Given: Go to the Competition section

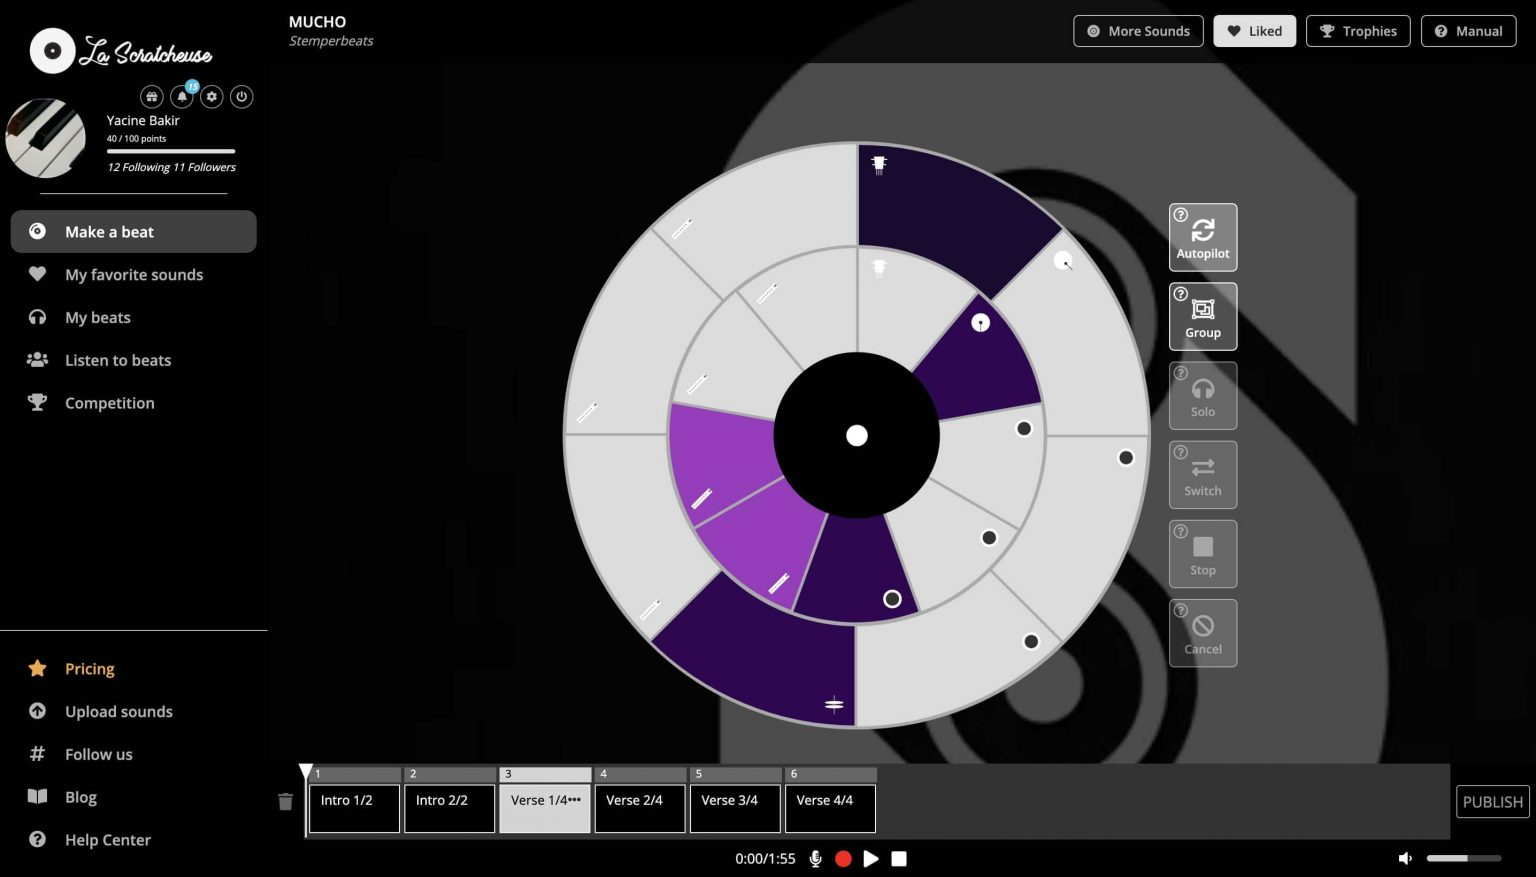Looking at the screenshot, I should pos(109,403).
